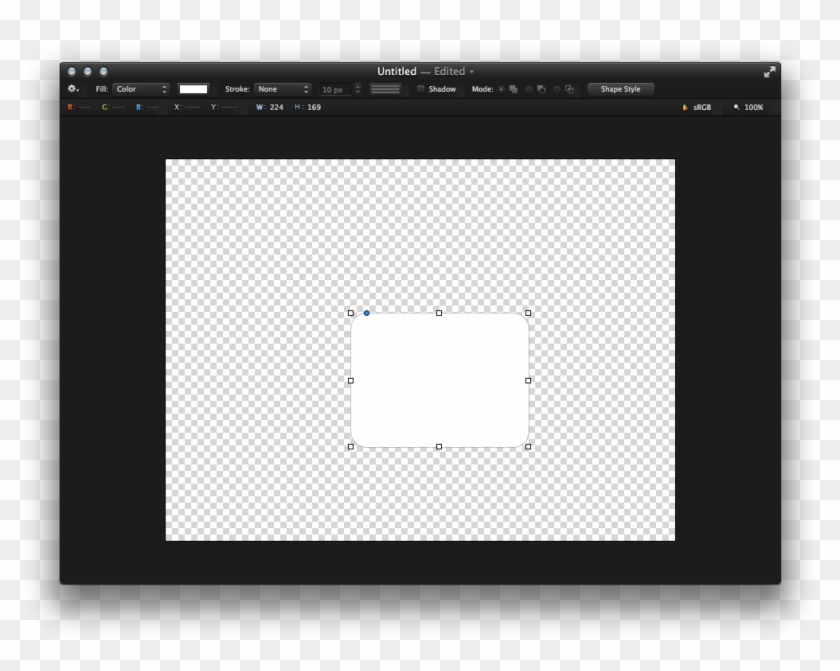840x671 pixels.
Task: Click the white fill color swatch
Action: [x=191, y=88]
